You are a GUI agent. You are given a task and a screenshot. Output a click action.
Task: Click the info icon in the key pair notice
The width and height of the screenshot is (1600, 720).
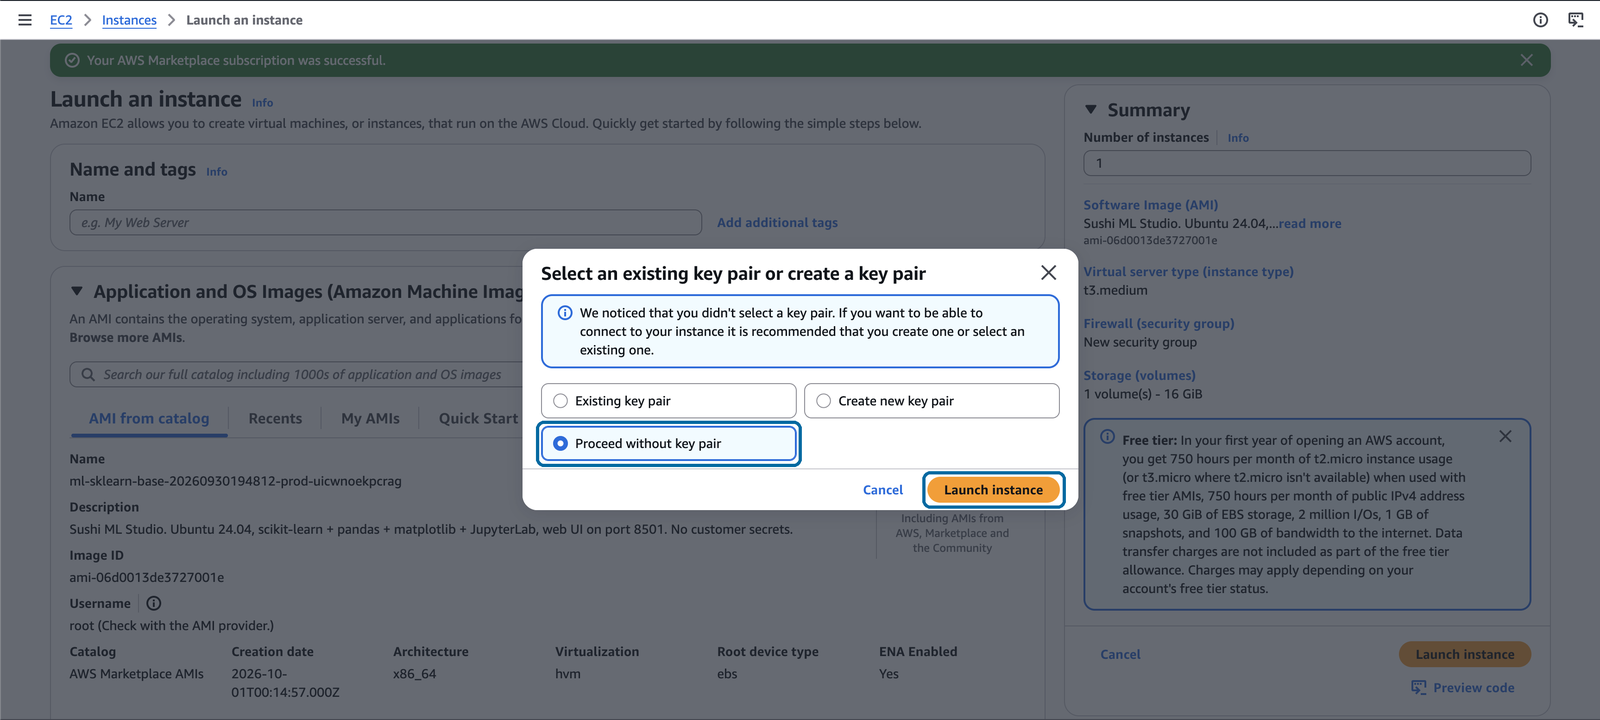564,313
